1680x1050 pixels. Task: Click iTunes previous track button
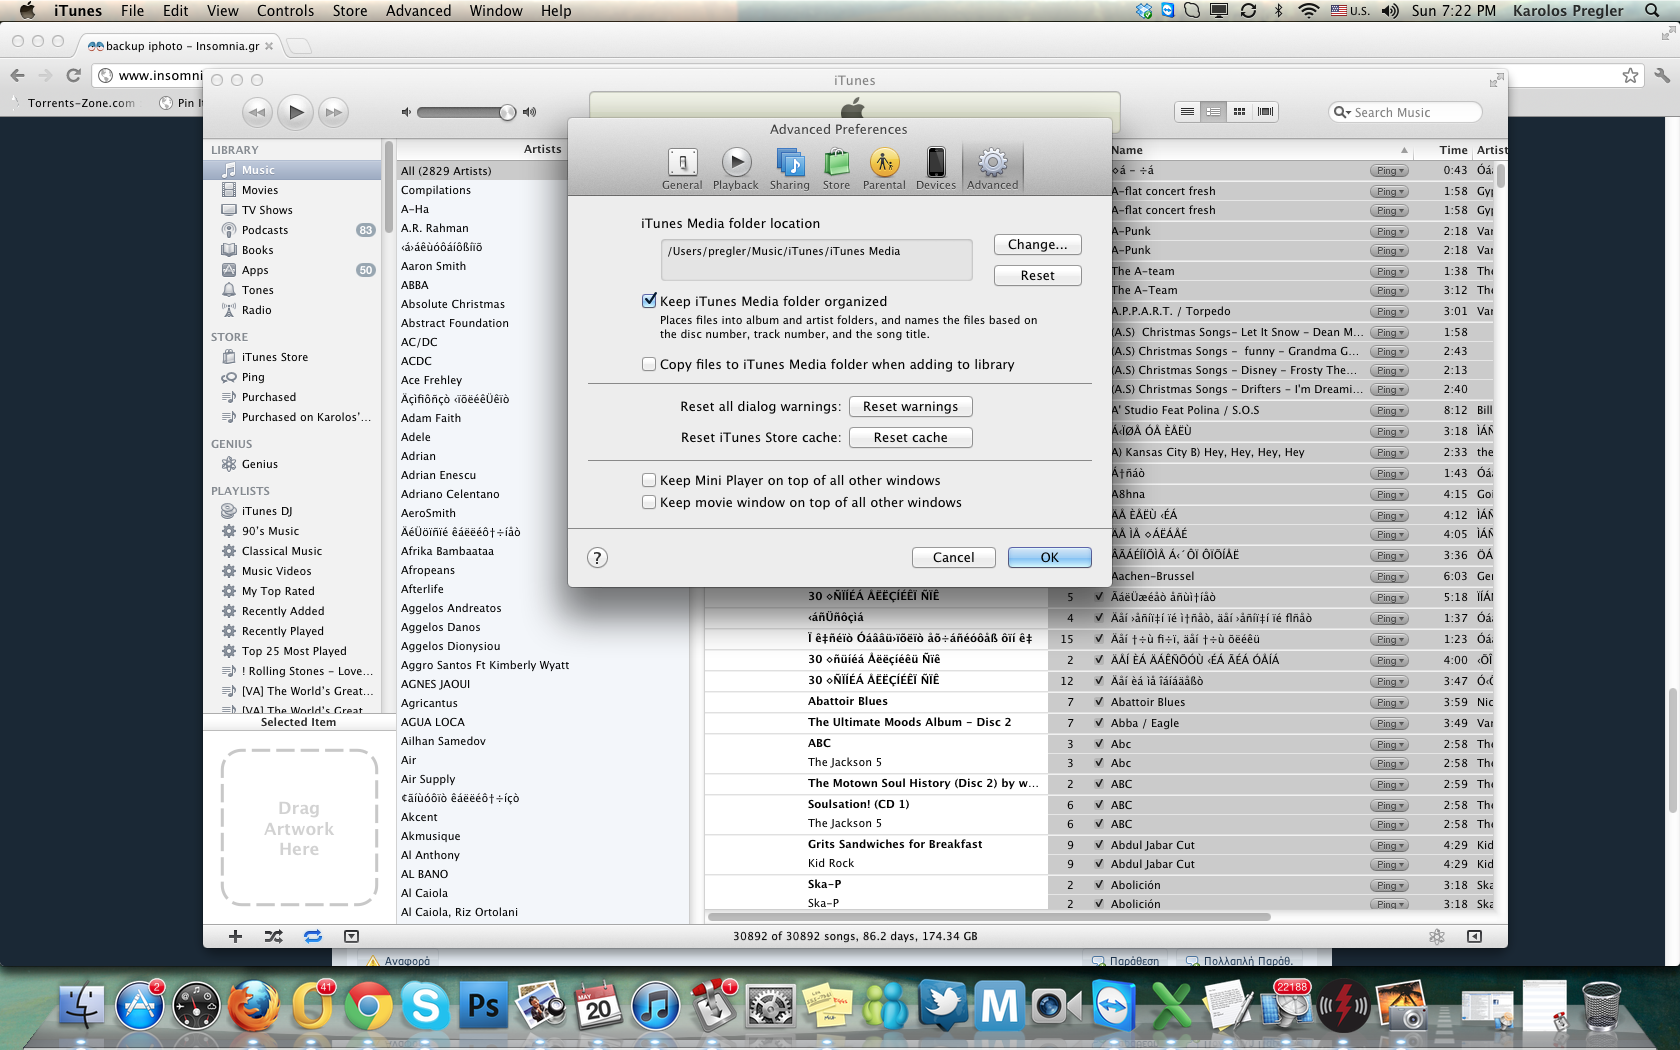[x=257, y=112]
